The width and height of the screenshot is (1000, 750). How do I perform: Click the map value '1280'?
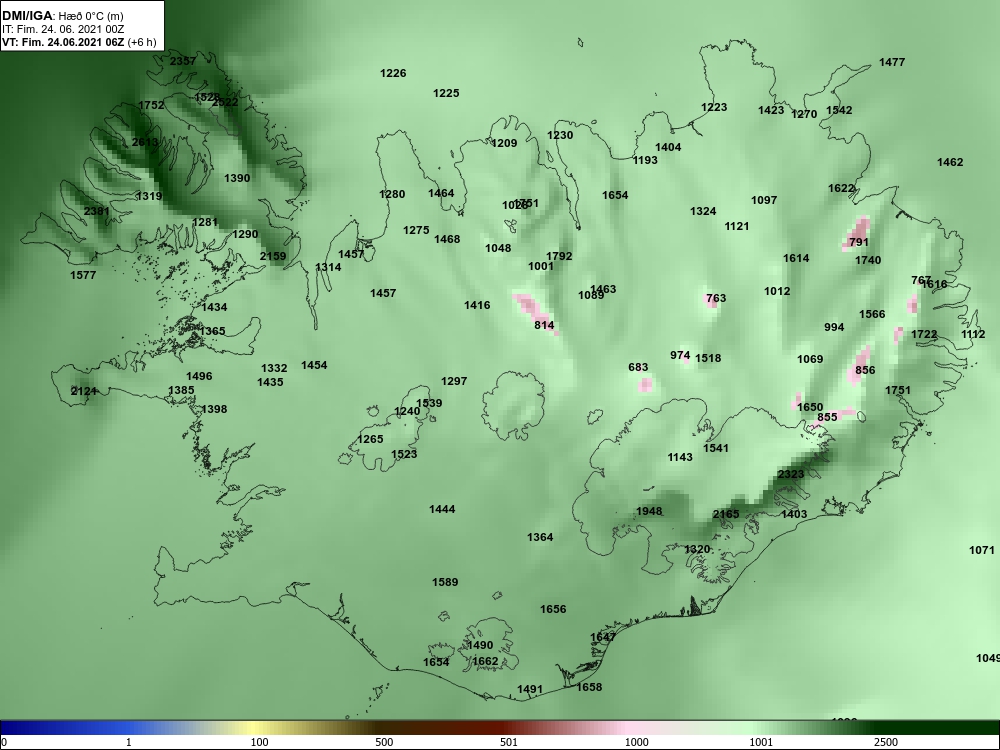[392, 195]
